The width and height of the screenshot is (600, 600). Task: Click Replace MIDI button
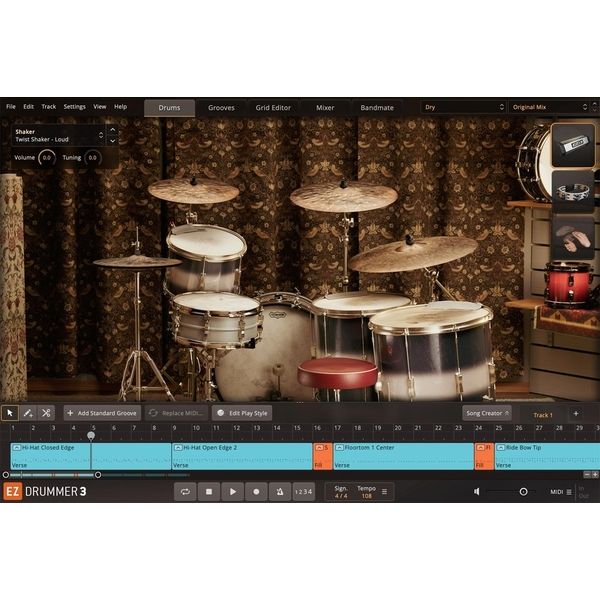(x=176, y=413)
